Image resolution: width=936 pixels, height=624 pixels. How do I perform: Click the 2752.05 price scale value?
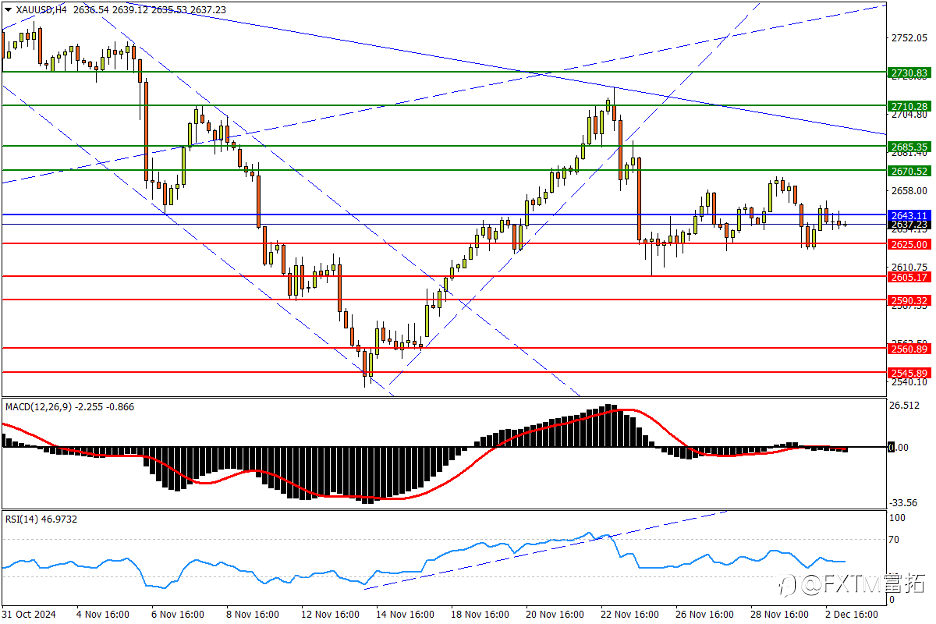coord(909,38)
